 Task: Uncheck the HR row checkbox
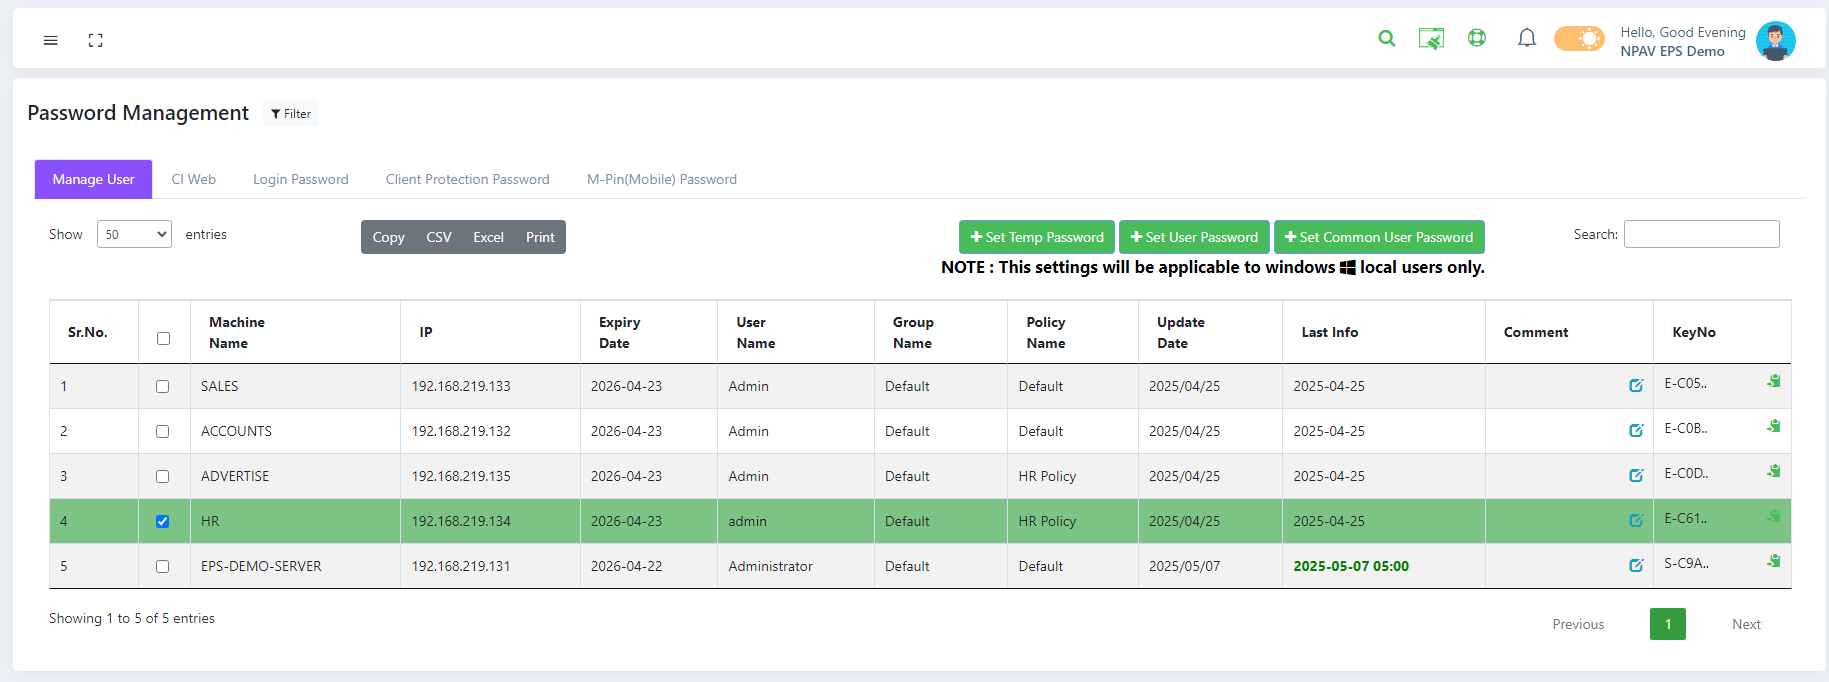[162, 521]
